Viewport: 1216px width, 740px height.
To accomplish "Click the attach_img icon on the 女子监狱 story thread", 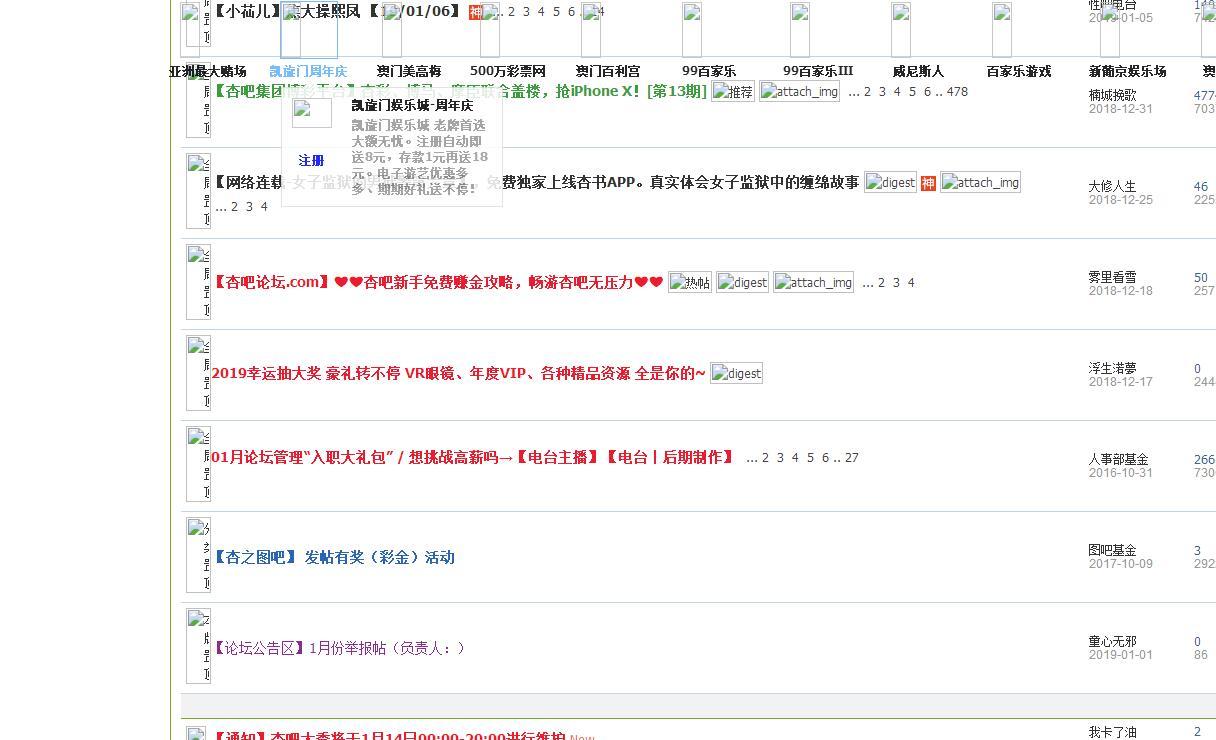I will 981,183.
